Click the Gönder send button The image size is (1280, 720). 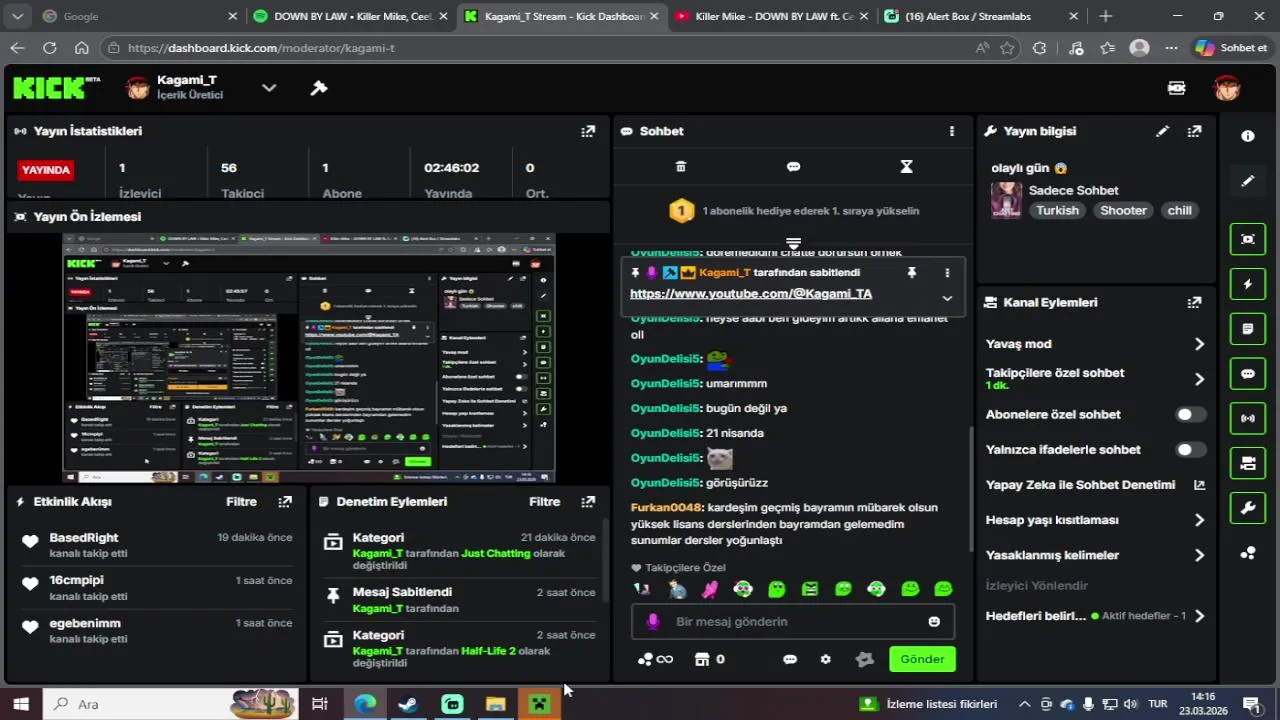[922, 659]
